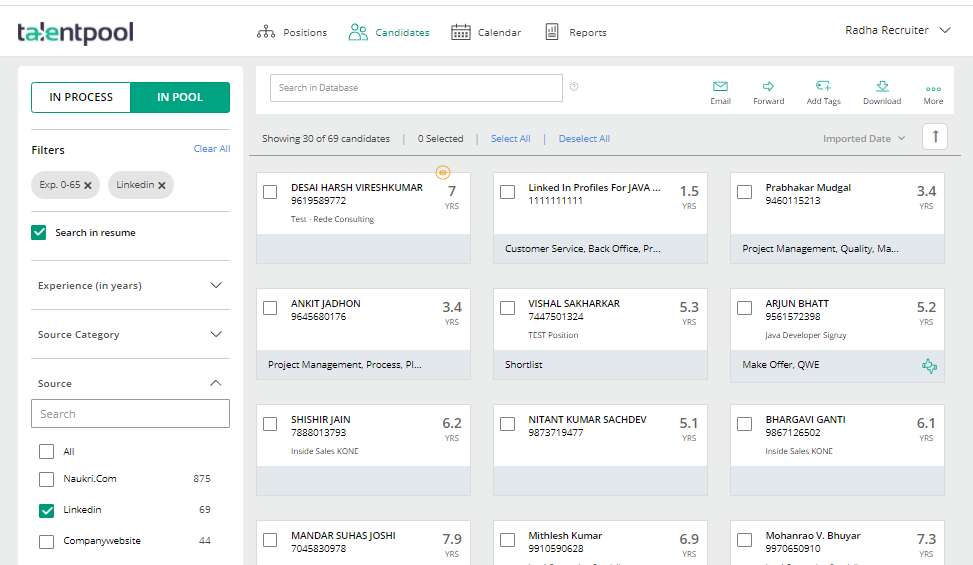Select ANKIT JADHON candidate checkbox
The height and width of the screenshot is (565, 973).
coord(270,308)
